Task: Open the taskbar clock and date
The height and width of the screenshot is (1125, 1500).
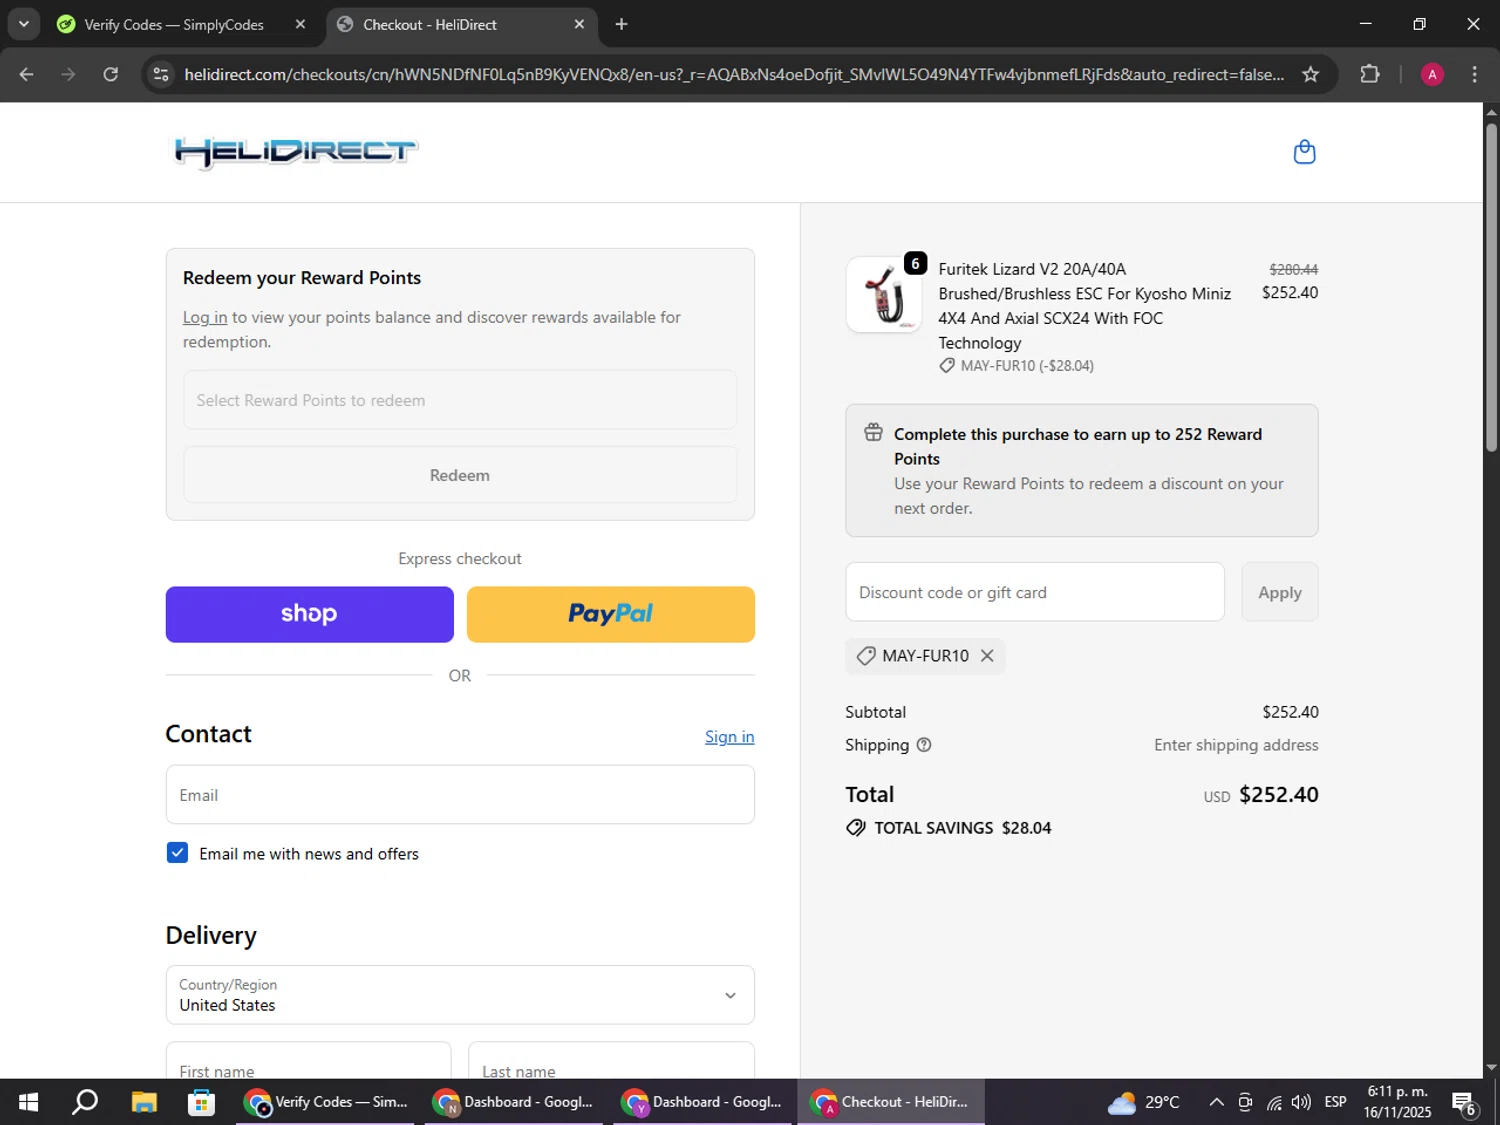Action: [1397, 1102]
